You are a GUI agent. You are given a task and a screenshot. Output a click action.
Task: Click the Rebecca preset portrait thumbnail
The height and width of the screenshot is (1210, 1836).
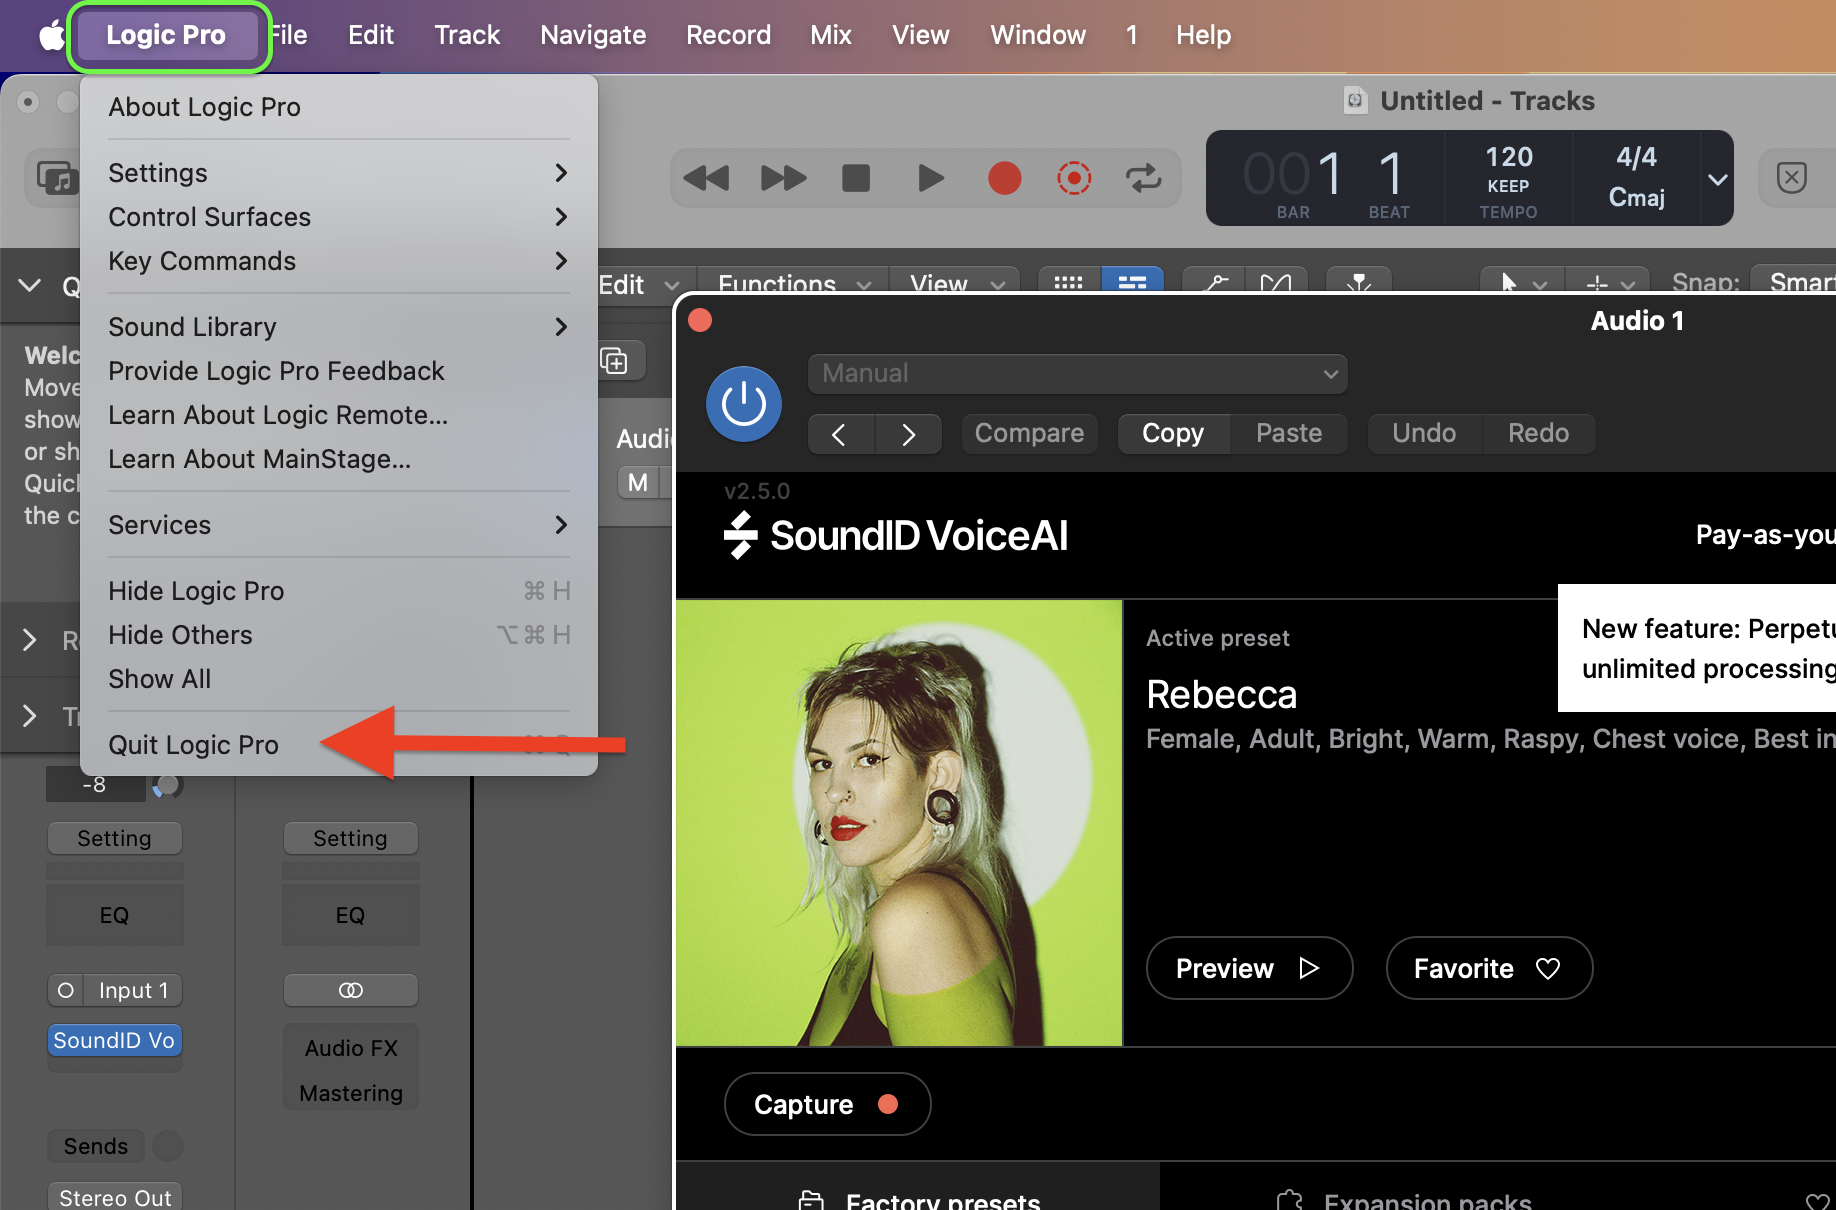[899, 823]
